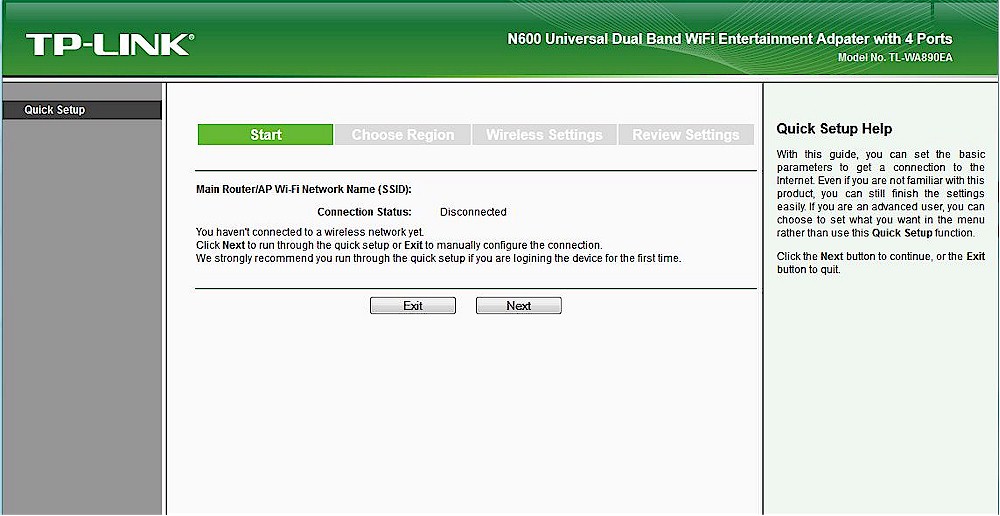This screenshot has height=516, width=1000.
Task: Click the Connection Status label
Action: (364, 212)
